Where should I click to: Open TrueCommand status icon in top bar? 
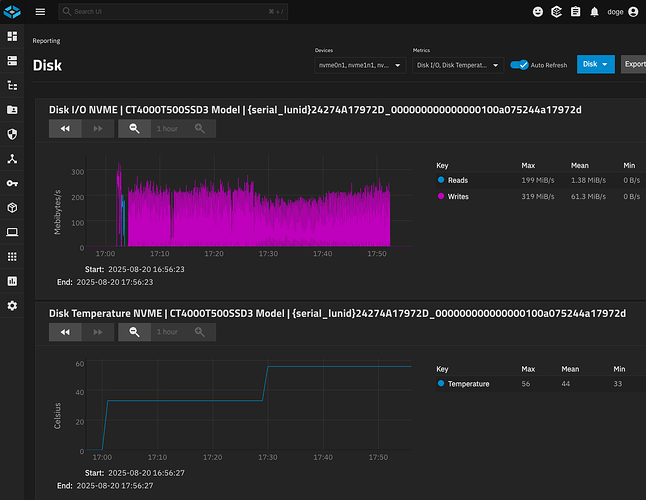click(556, 12)
